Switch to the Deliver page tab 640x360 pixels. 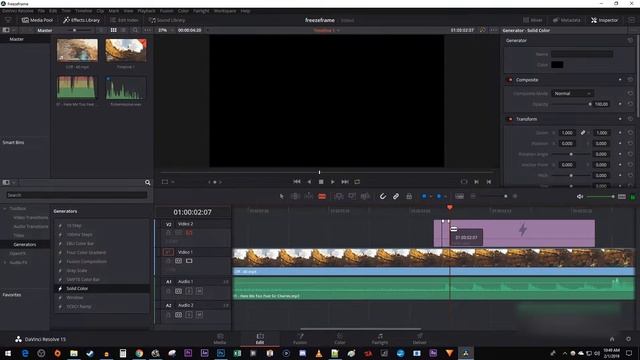point(419,339)
